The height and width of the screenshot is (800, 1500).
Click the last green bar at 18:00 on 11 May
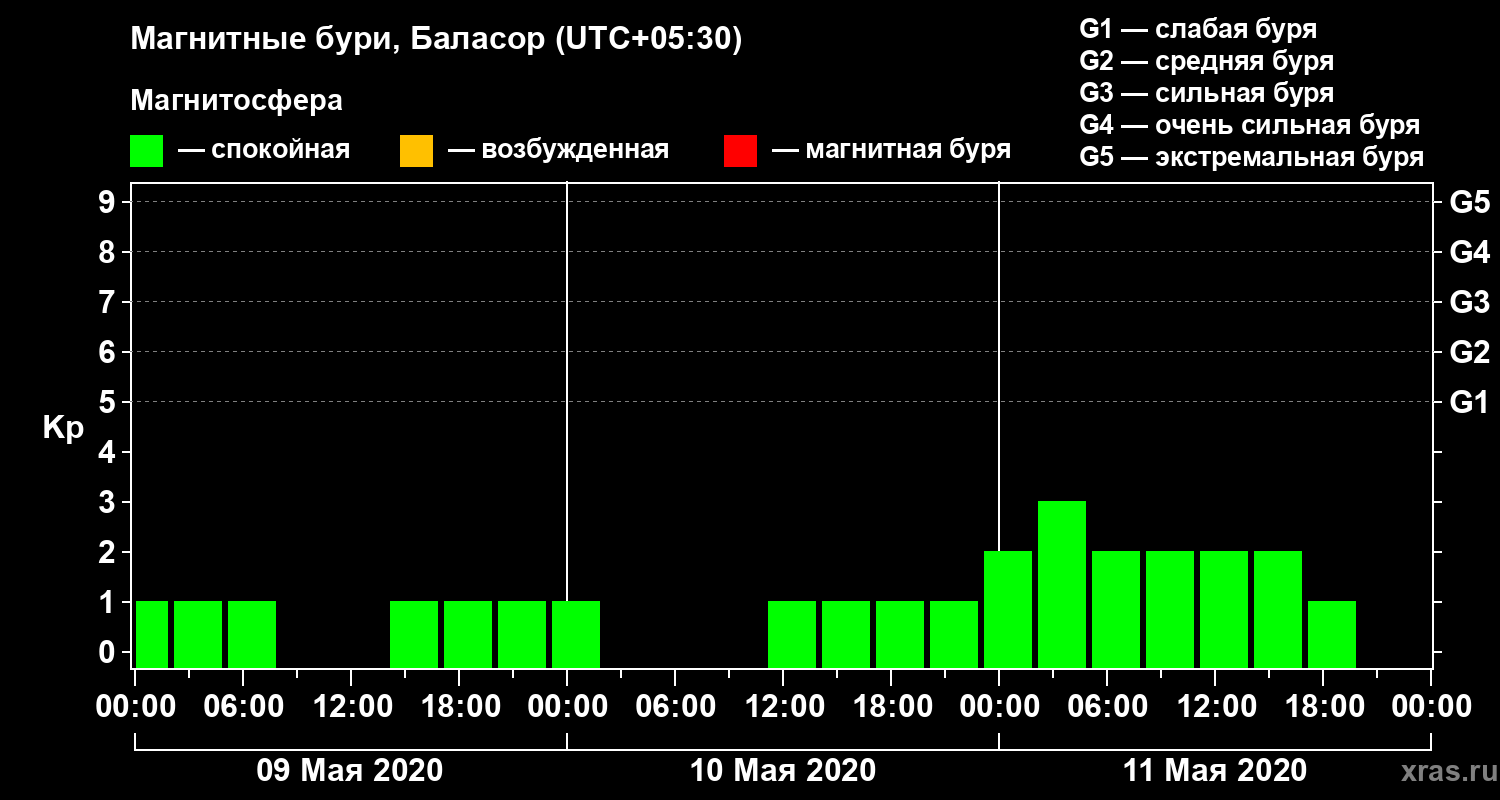click(1332, 634)
